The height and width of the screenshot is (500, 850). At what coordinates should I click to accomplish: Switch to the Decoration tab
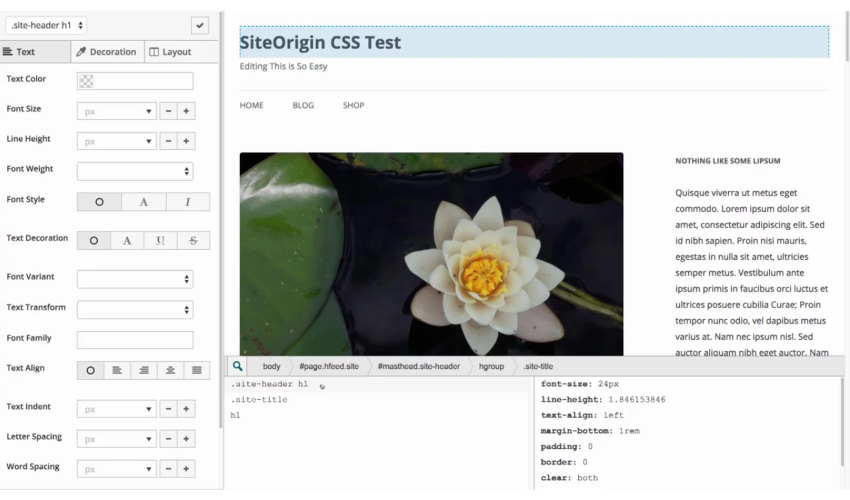pyautogui.click(x=107, y=52)
